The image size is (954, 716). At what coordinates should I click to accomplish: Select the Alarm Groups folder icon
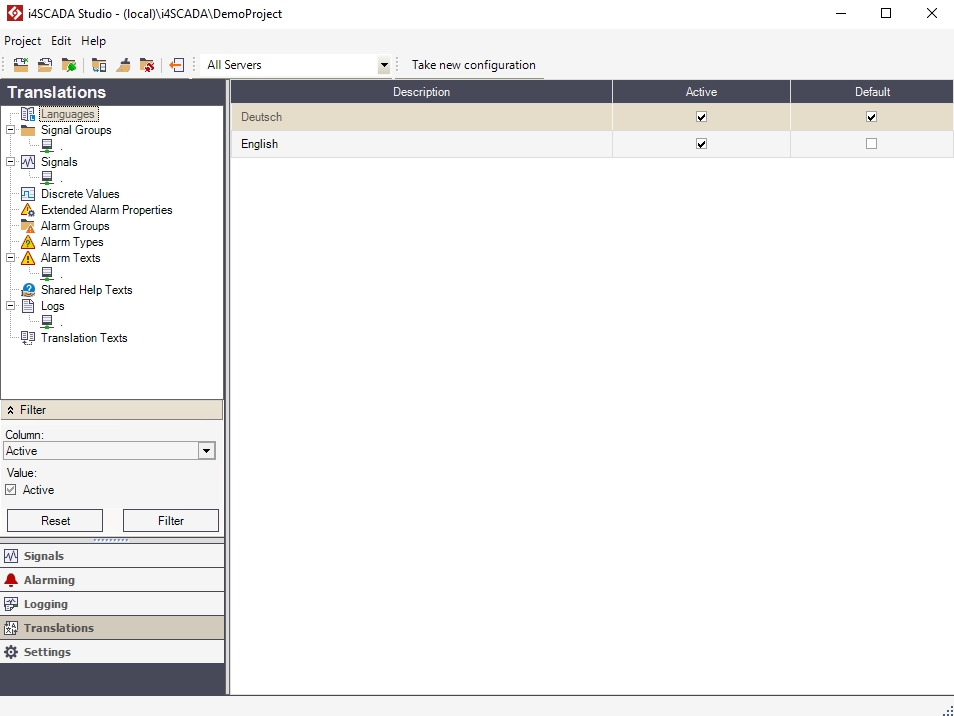coord(28,225)
